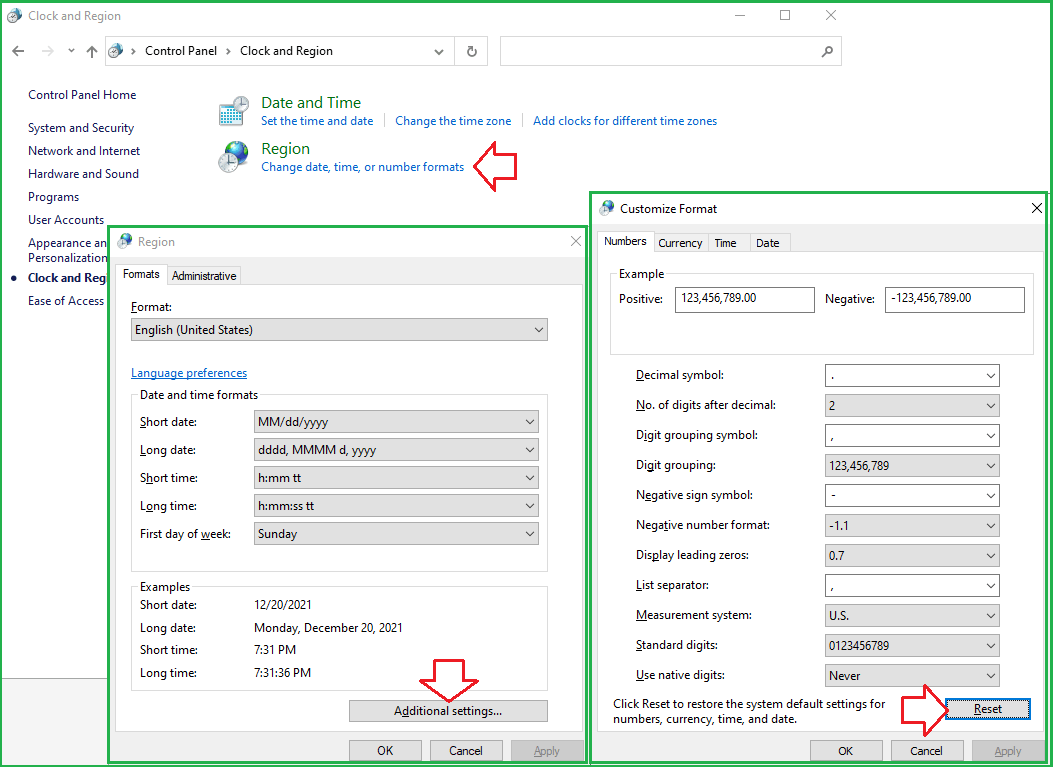Expand the address bar history dropdown
Viewport: 1053px width, 767px height.
point(439,51)
